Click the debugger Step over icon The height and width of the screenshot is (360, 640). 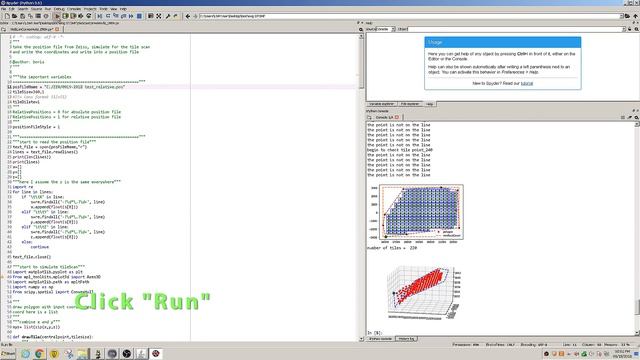coord(108,16)
